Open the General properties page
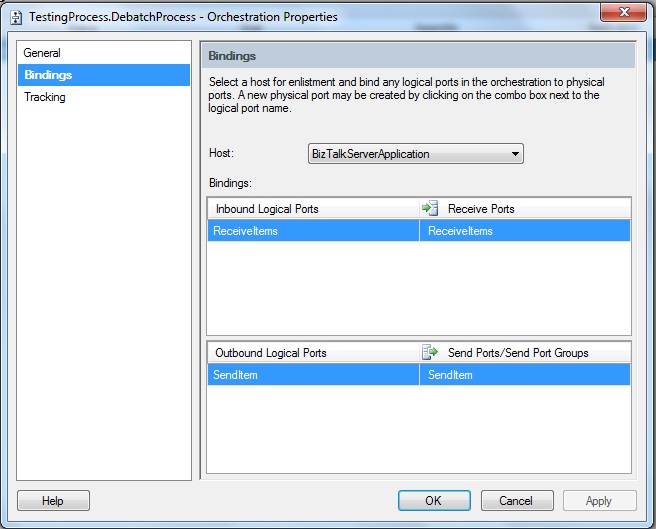656x529 pixels. click(x=42, y=53)
